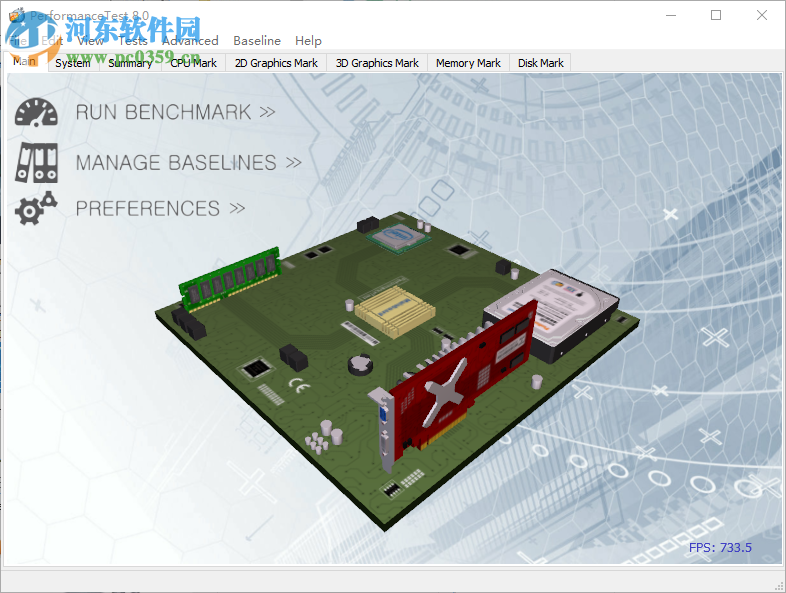Click the binders Manage Baselines icon

[36, 162]
